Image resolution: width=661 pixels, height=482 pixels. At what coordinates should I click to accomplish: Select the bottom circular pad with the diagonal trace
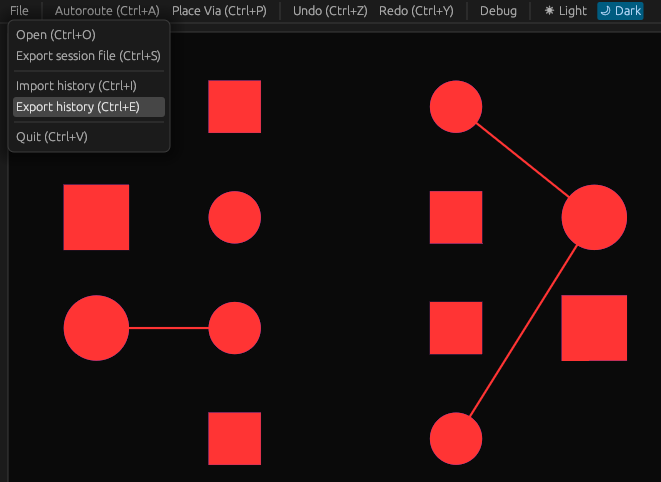(456, 438)
